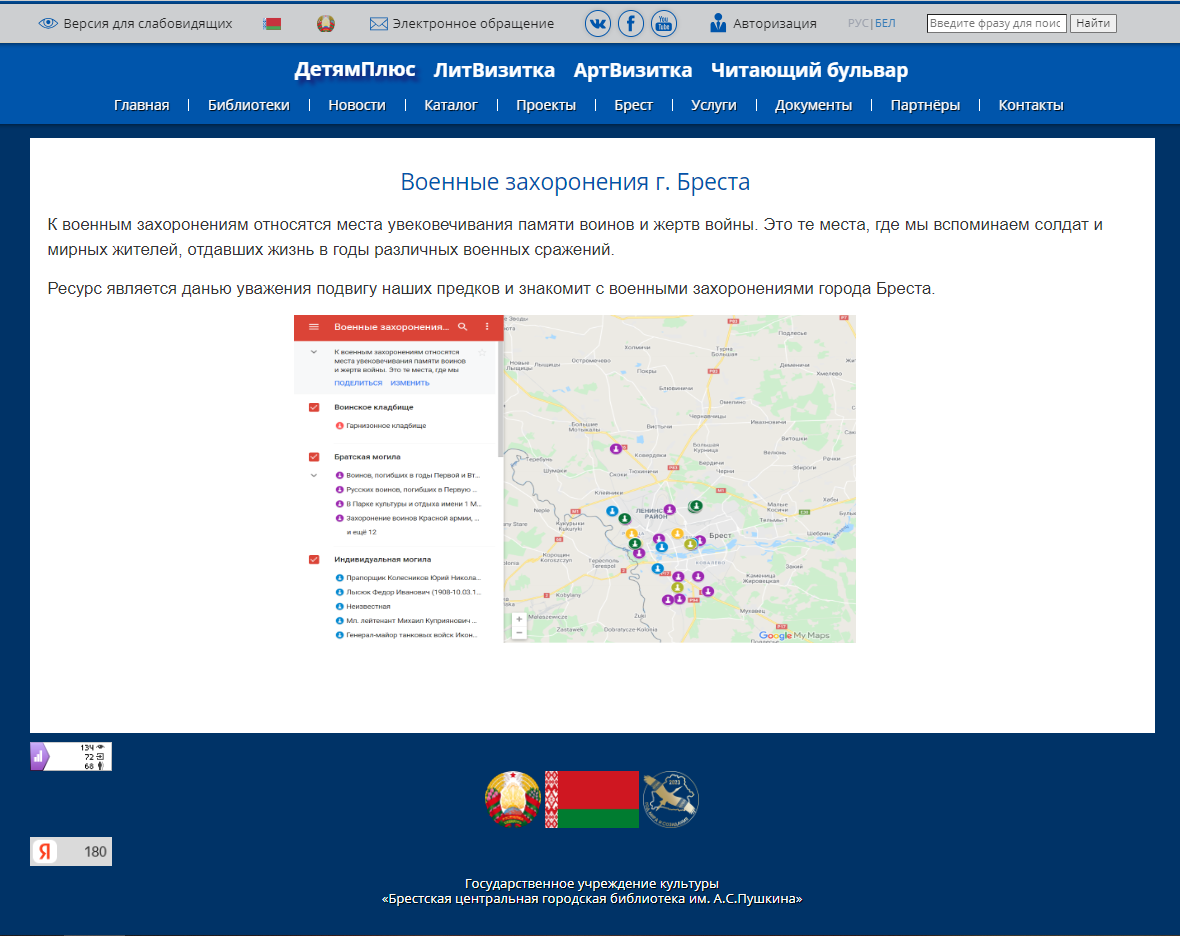Open the Facebook page icon
Viewport: 1180px width, 936px height.
coord(630,23)
